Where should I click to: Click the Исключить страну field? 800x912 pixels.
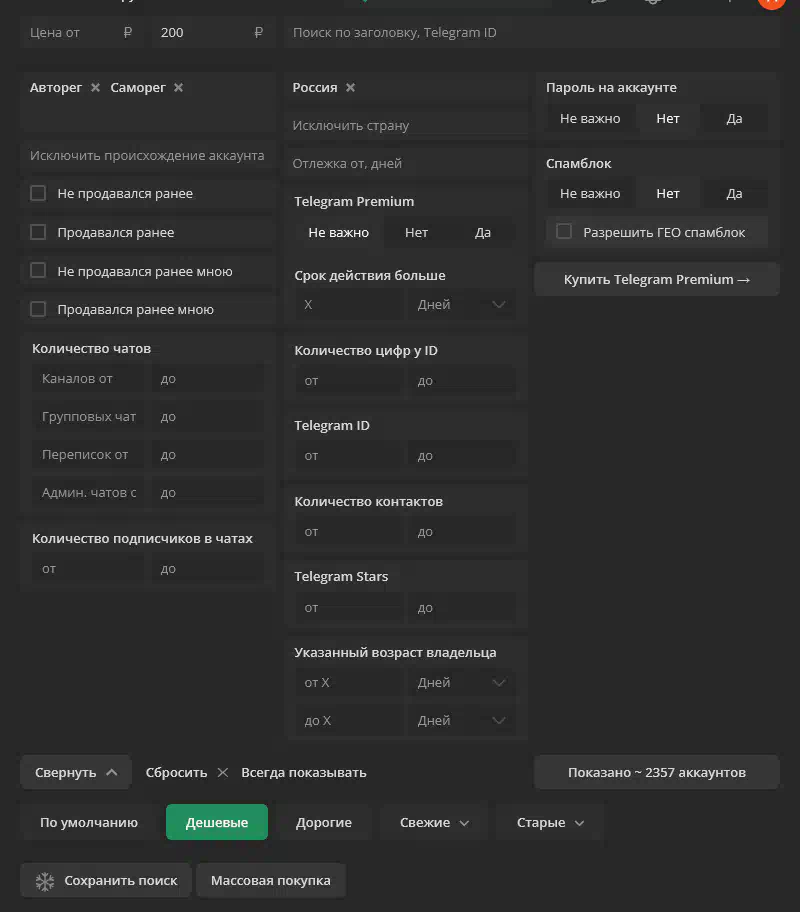coord(407,126)
